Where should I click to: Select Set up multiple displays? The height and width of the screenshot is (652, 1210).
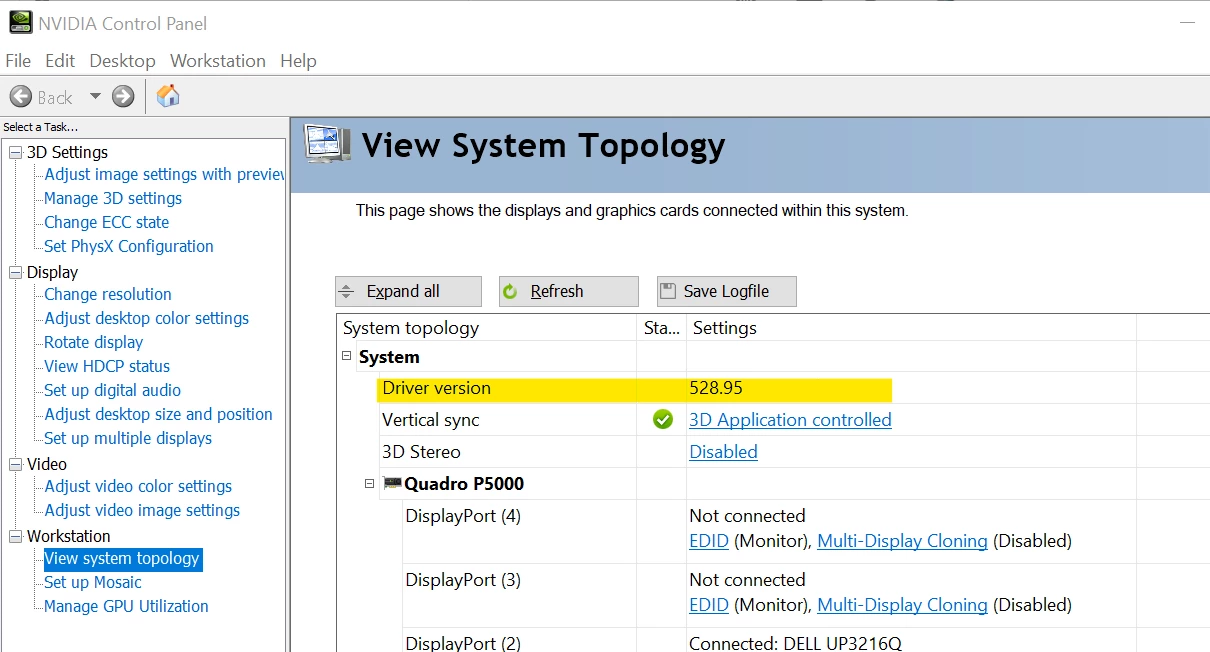coord(128,438)
